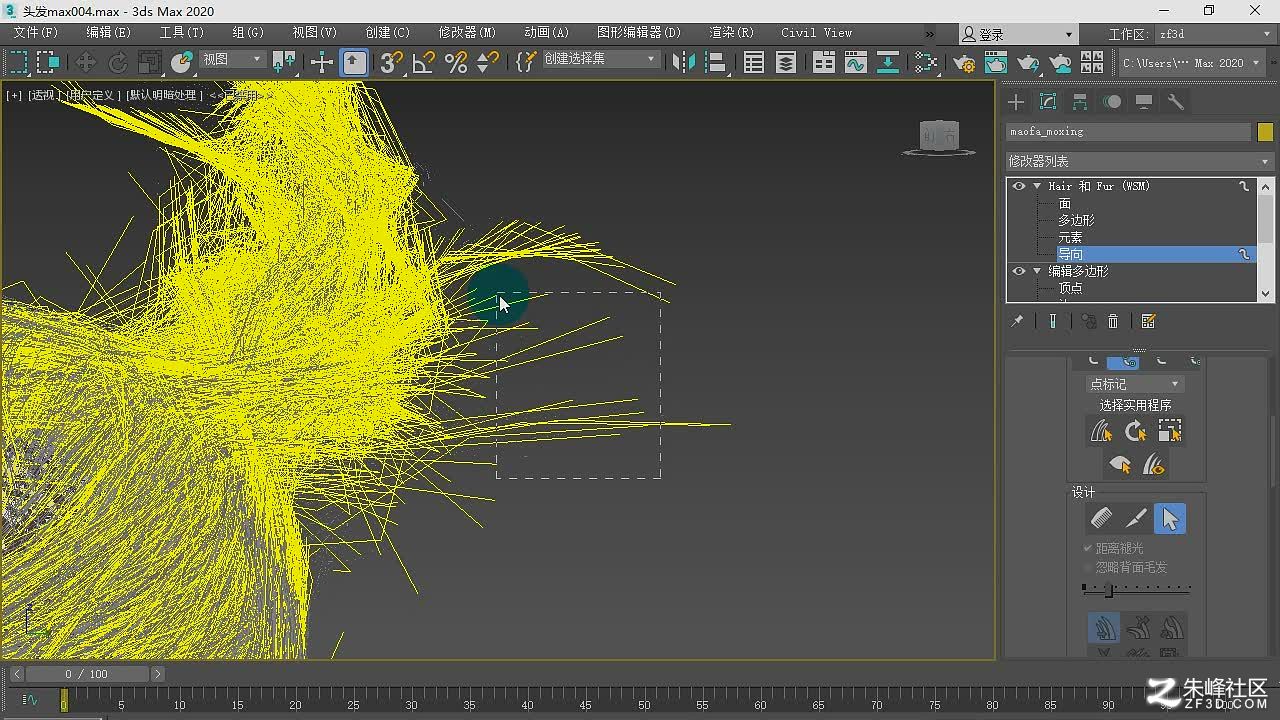Open the 点标记 dropdown
Image resolution: width=1280 pixels, height=720 pixels.
click(1135, 384)
